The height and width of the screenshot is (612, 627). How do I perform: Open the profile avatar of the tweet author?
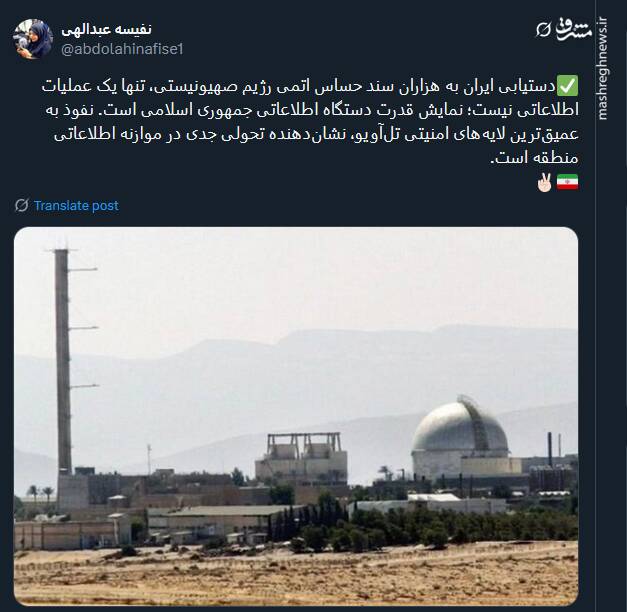click(33, 39)
